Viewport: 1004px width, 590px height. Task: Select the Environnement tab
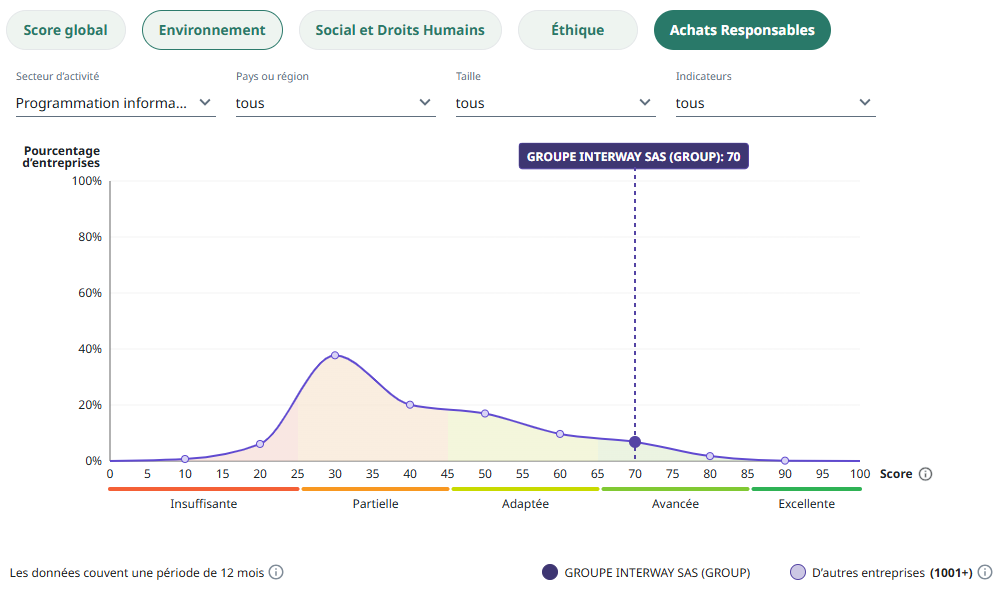click(212, 30)
